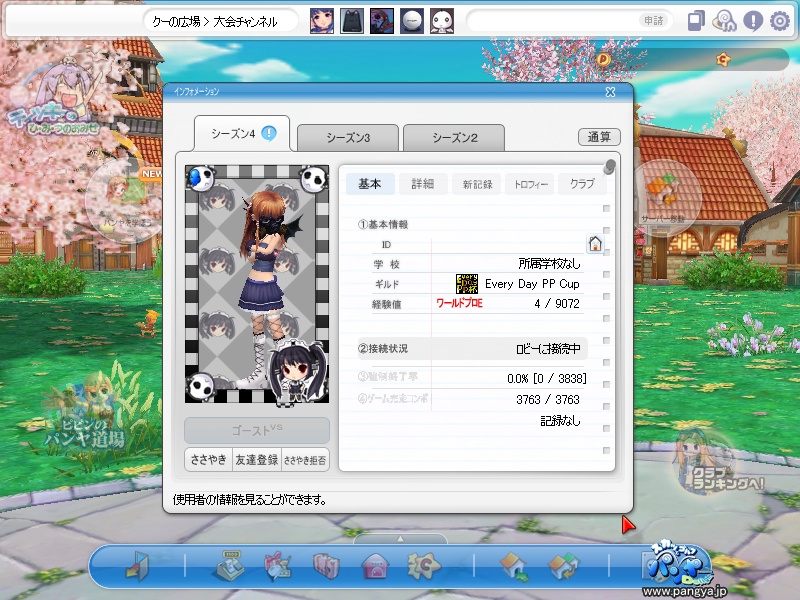Click the '①基本情報' section heading
The width and height of the screenshot is (800, 600).
pyautogui.click(x=383, y=224)
